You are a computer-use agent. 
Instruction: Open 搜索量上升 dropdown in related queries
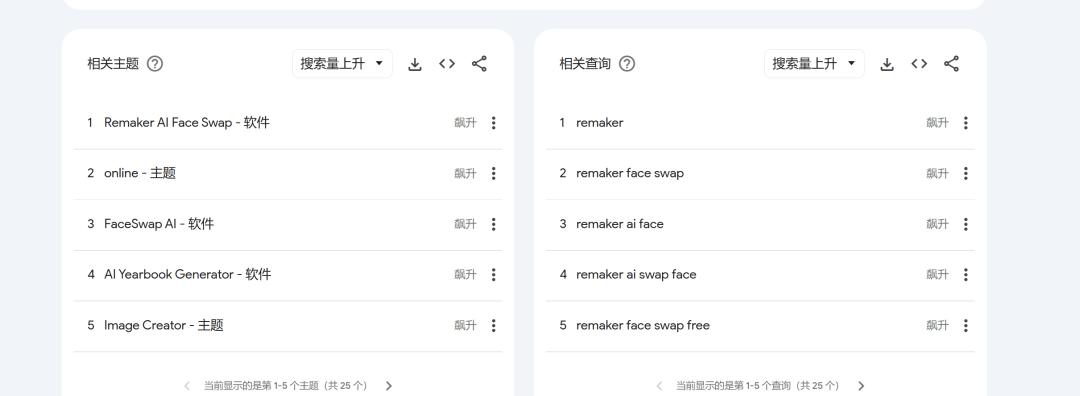click(x=814, y=63)
